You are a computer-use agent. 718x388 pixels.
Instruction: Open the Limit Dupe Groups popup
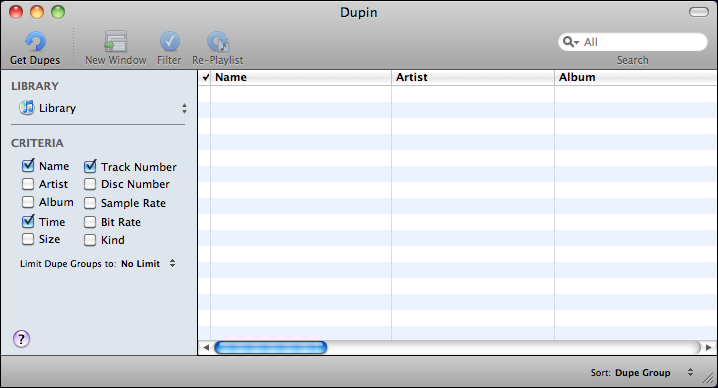click(148, 263)
